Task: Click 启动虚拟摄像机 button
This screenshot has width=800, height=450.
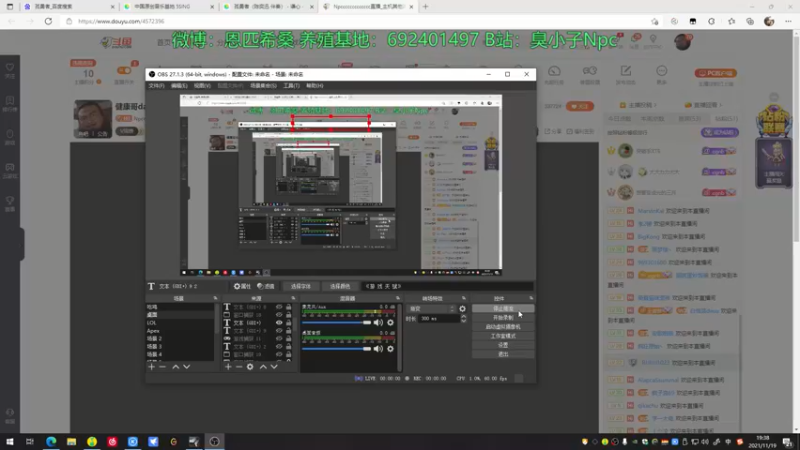Action: [503, 327]
